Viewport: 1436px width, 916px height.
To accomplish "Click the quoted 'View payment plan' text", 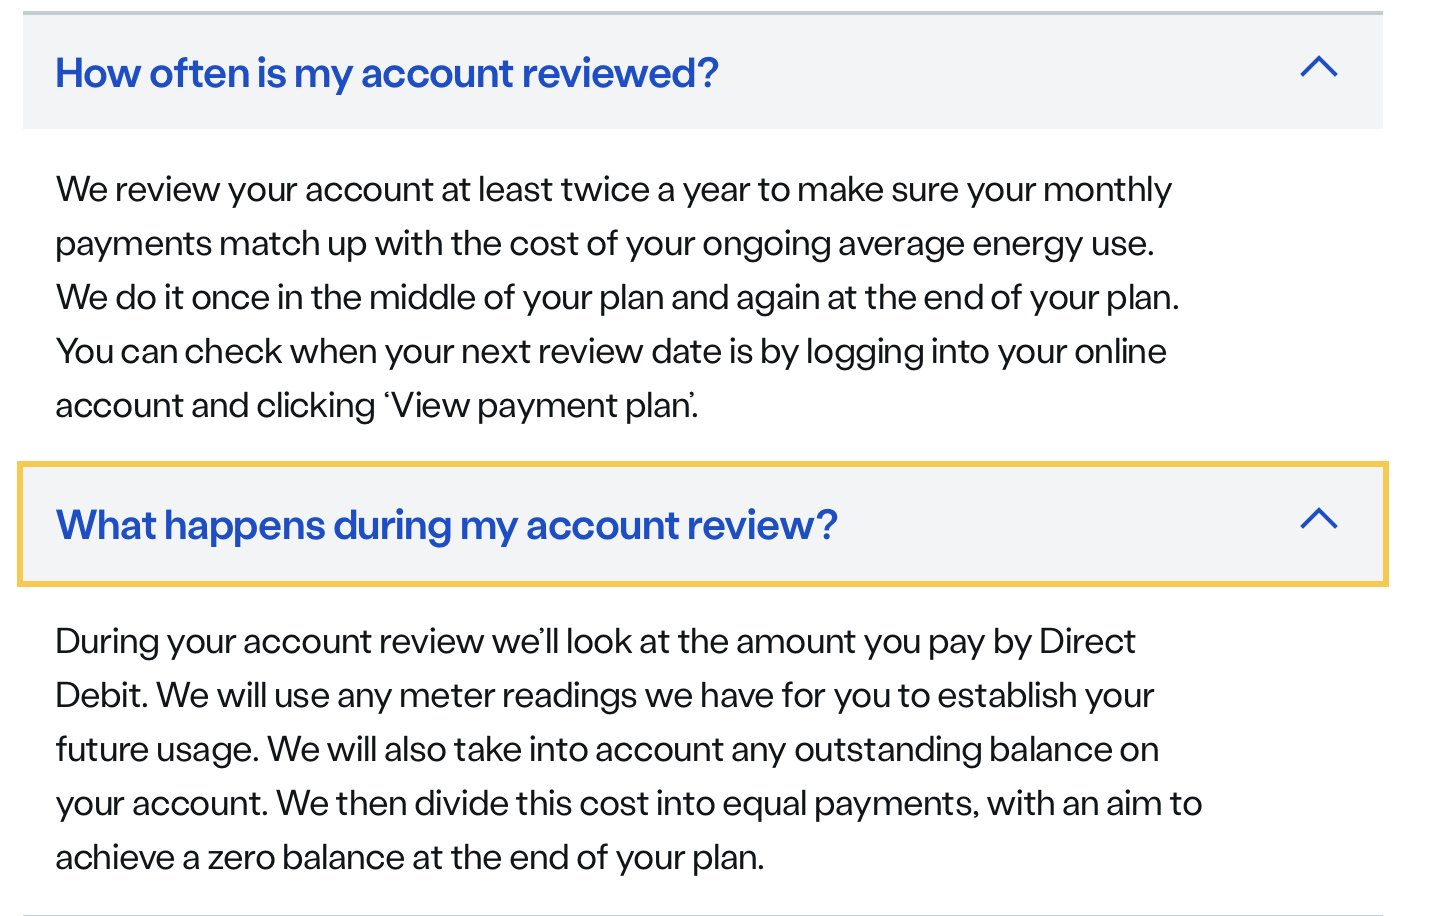I will pyautogui.click(x=538, y=406).
